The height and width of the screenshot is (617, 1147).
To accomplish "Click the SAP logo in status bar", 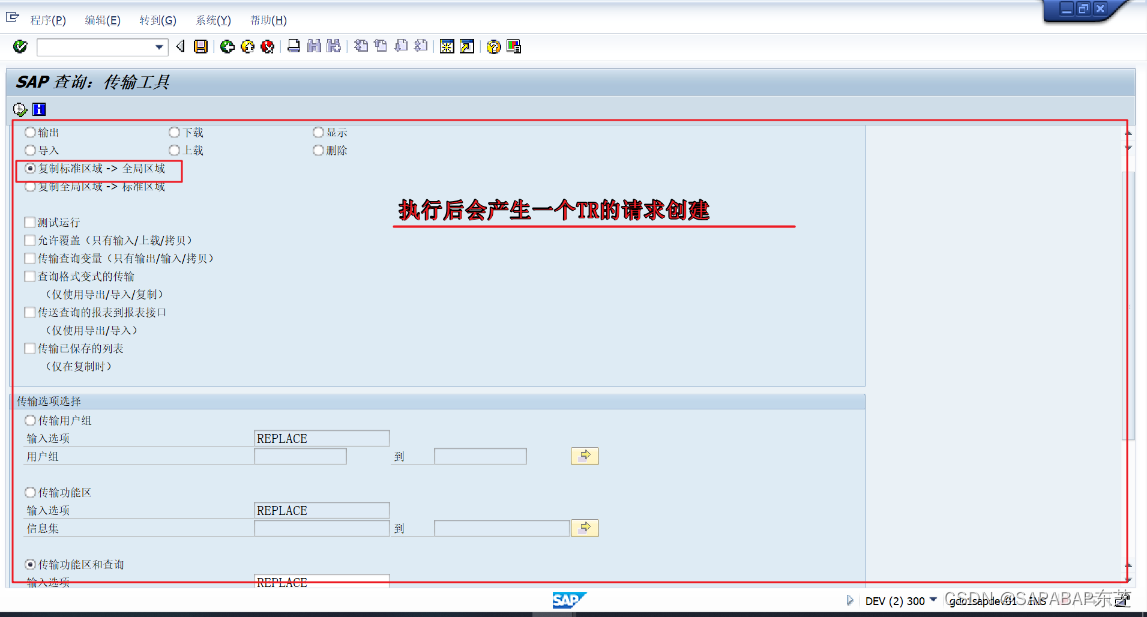I will 568,600.
